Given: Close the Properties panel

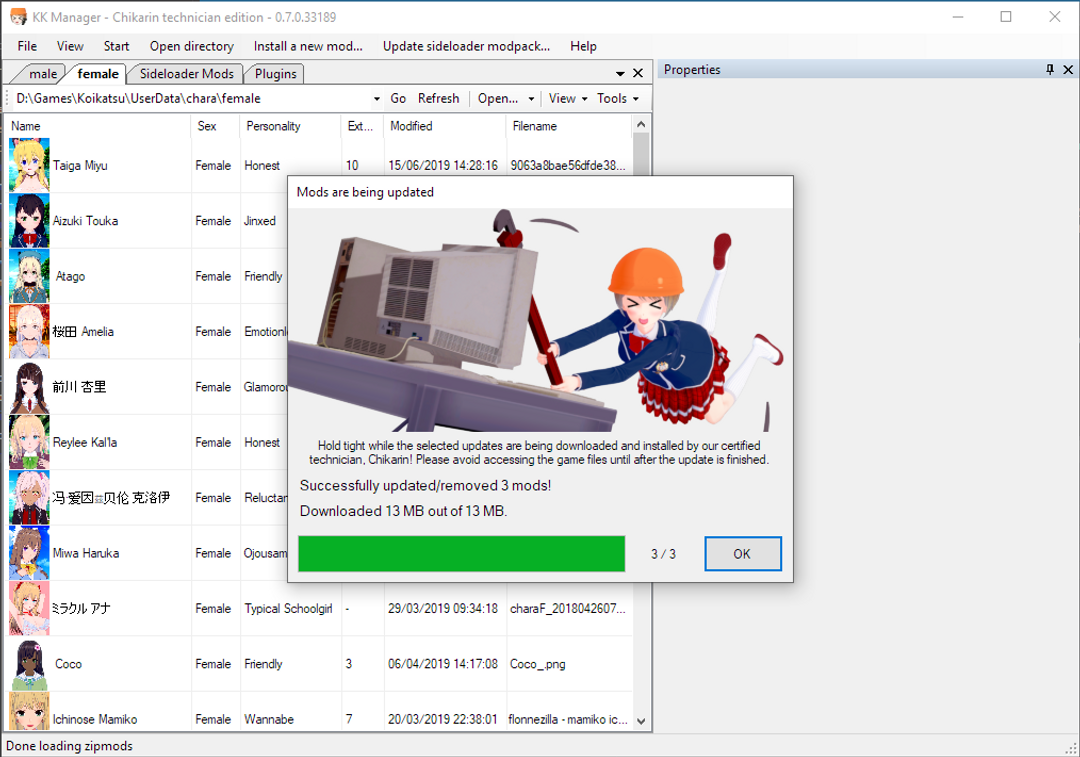Looking at the screenshot, I should pyautogui.click(x=1068, y=70).
